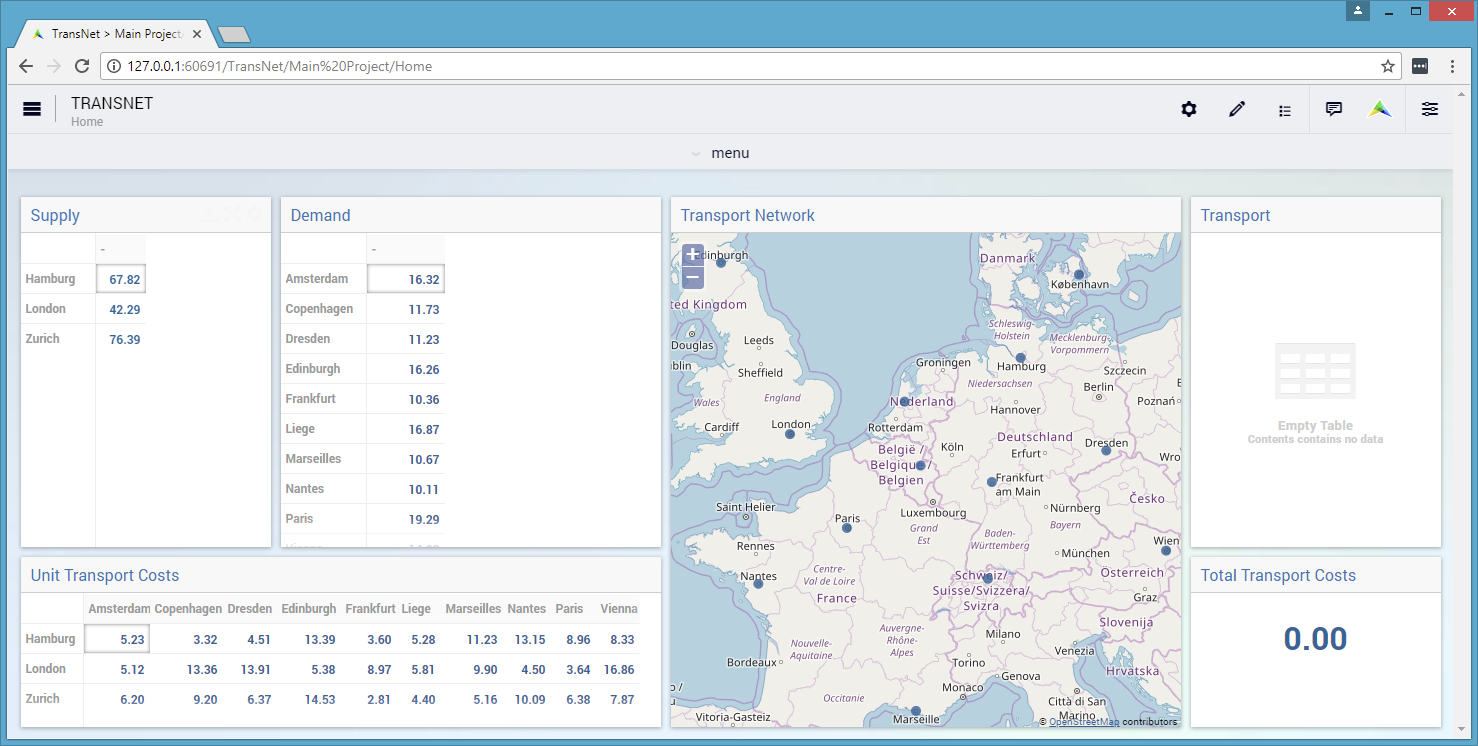
Task: Select London to Vienna cost 16.86
Action: pos(619,669)
